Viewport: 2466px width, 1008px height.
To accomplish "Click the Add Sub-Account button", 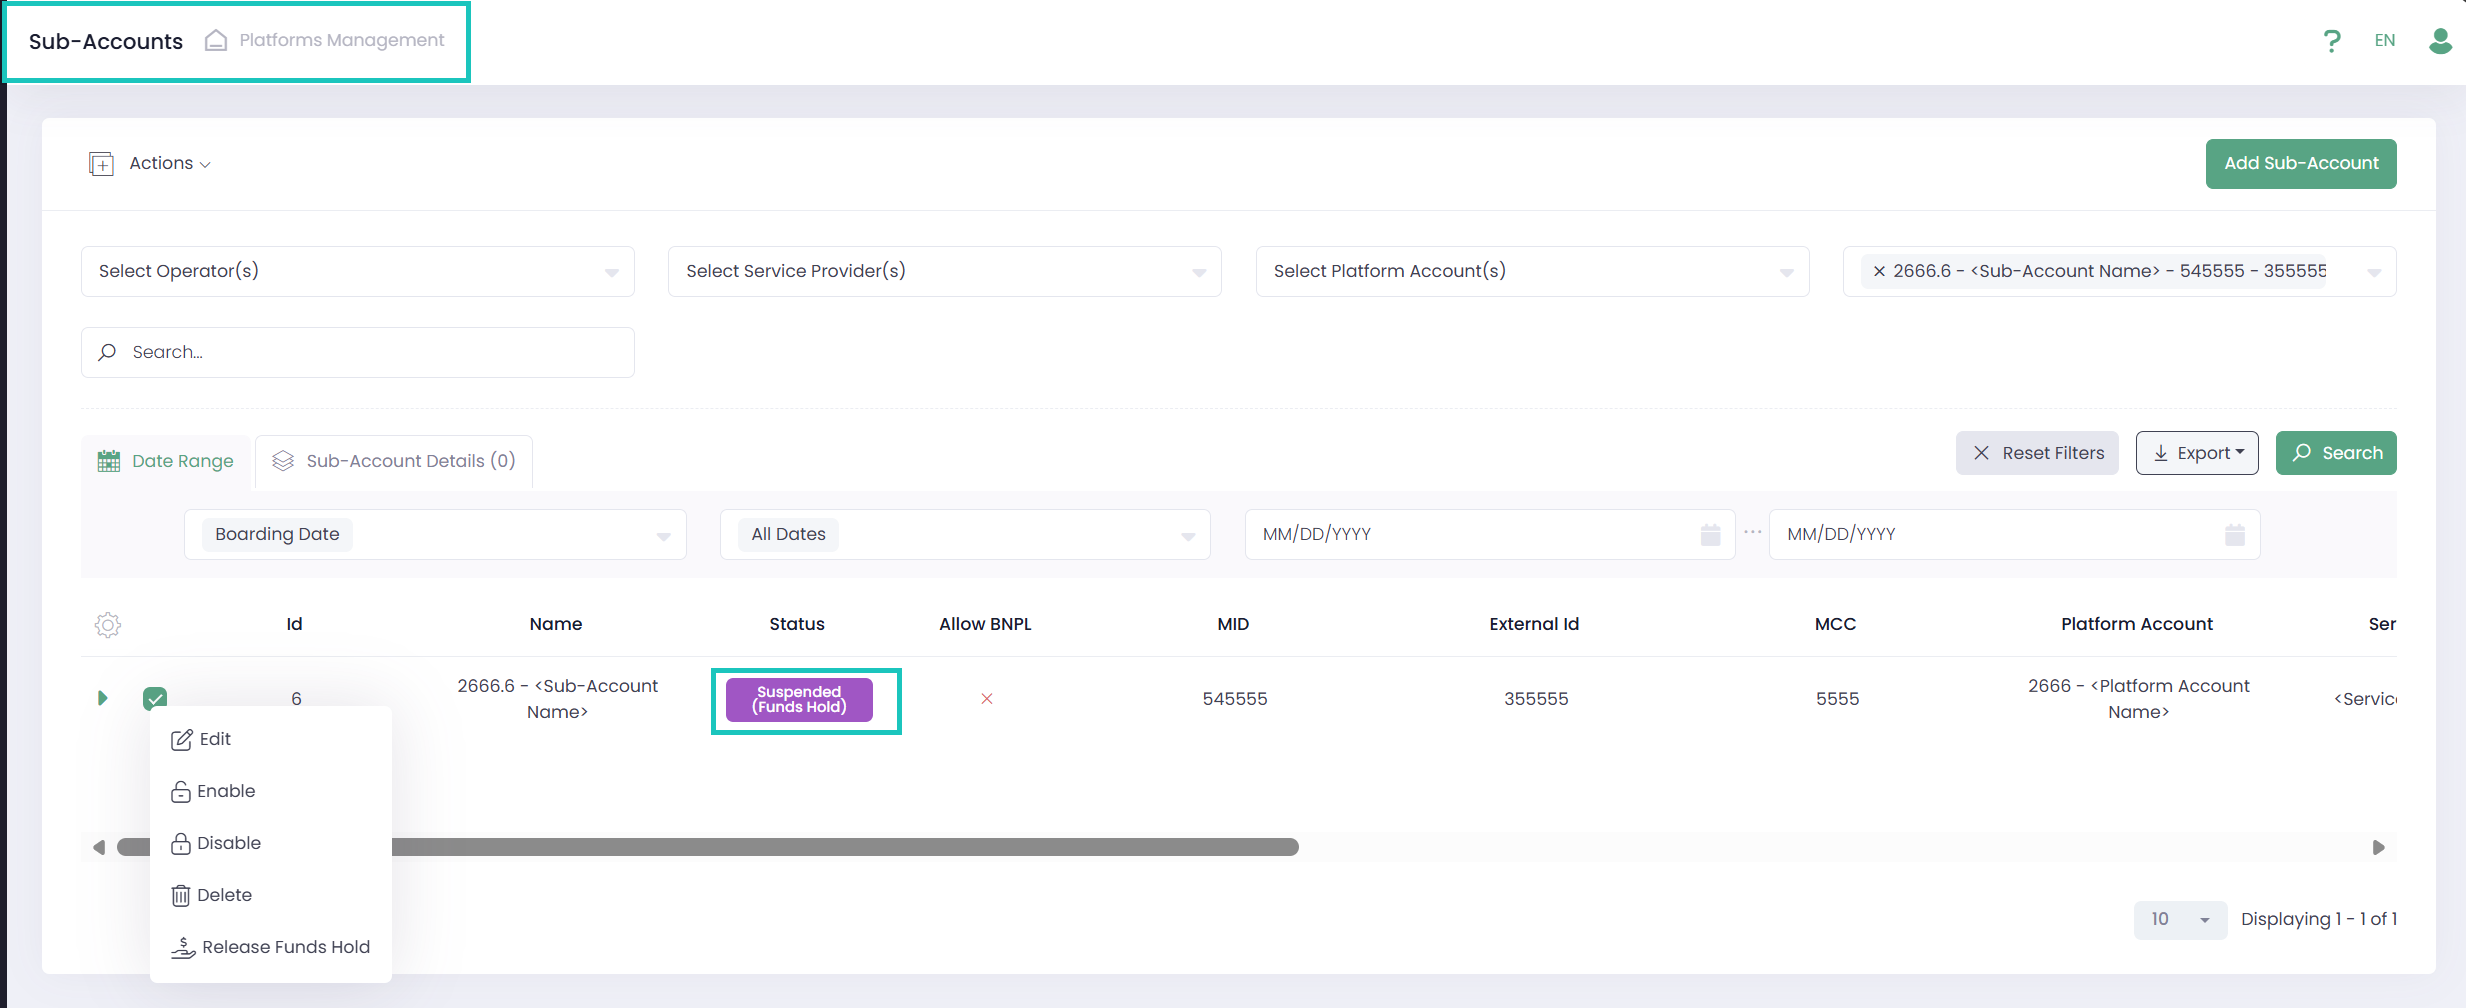I will point(2300,163).
